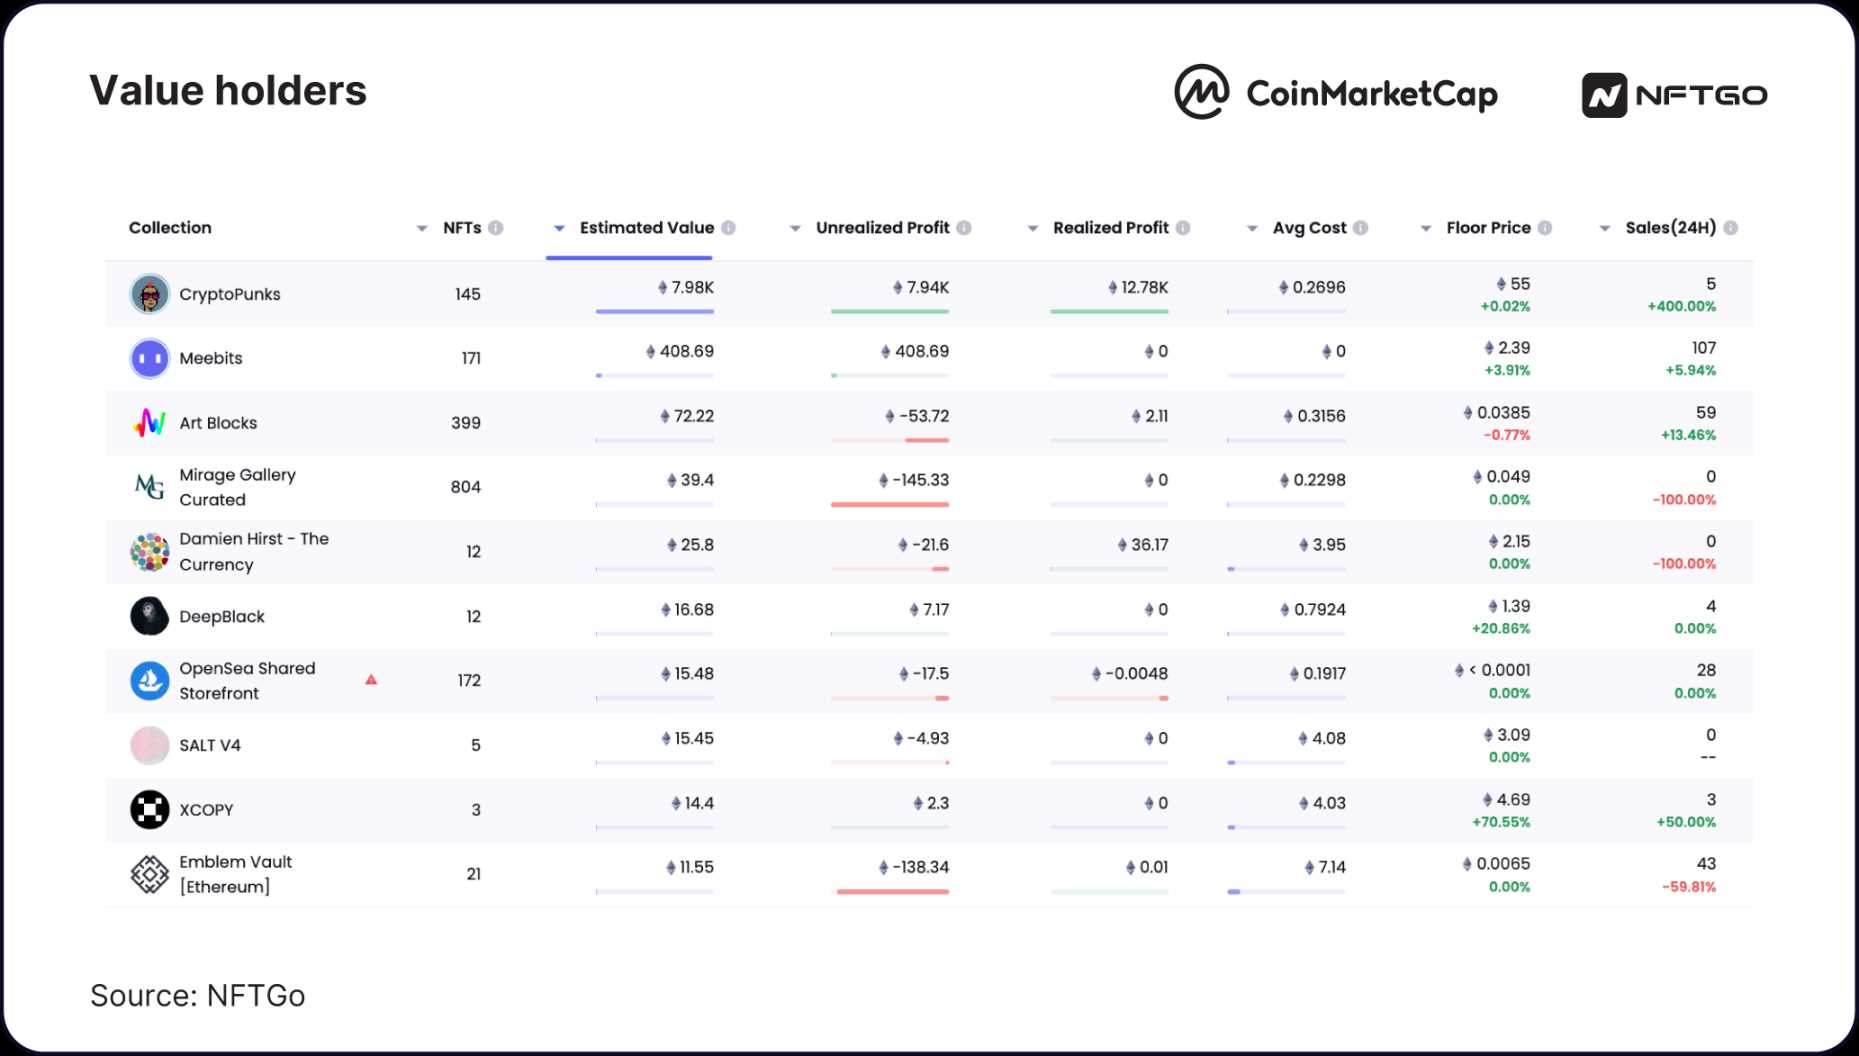
Task: Select the Estimated Value column header
Action: pos(646,228)
